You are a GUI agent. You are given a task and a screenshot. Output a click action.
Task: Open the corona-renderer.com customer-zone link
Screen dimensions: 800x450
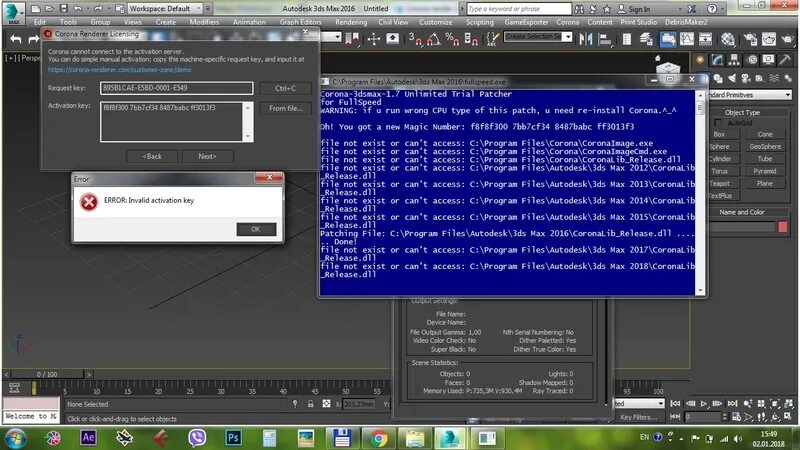[119, 69]
